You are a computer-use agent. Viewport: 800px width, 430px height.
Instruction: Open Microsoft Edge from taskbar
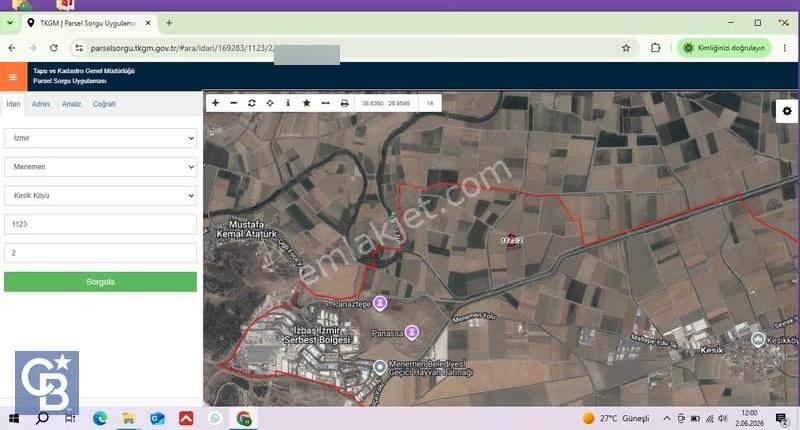pos(100,419)
